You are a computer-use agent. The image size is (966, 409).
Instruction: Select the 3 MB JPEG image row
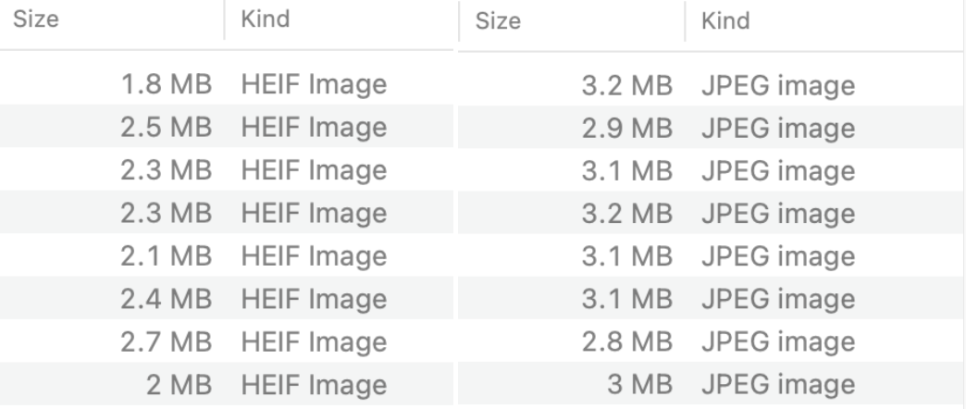pyautogui.click(x=712, y=384)
